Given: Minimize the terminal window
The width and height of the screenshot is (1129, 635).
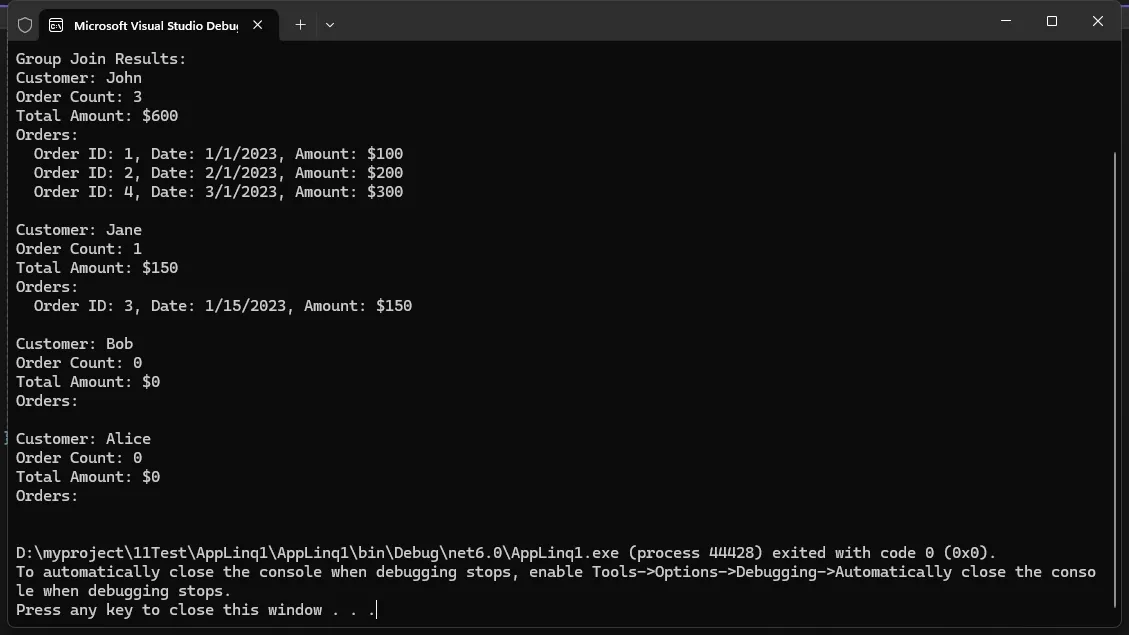Looking at the screenshot, I should click(x=1006, y=21).
